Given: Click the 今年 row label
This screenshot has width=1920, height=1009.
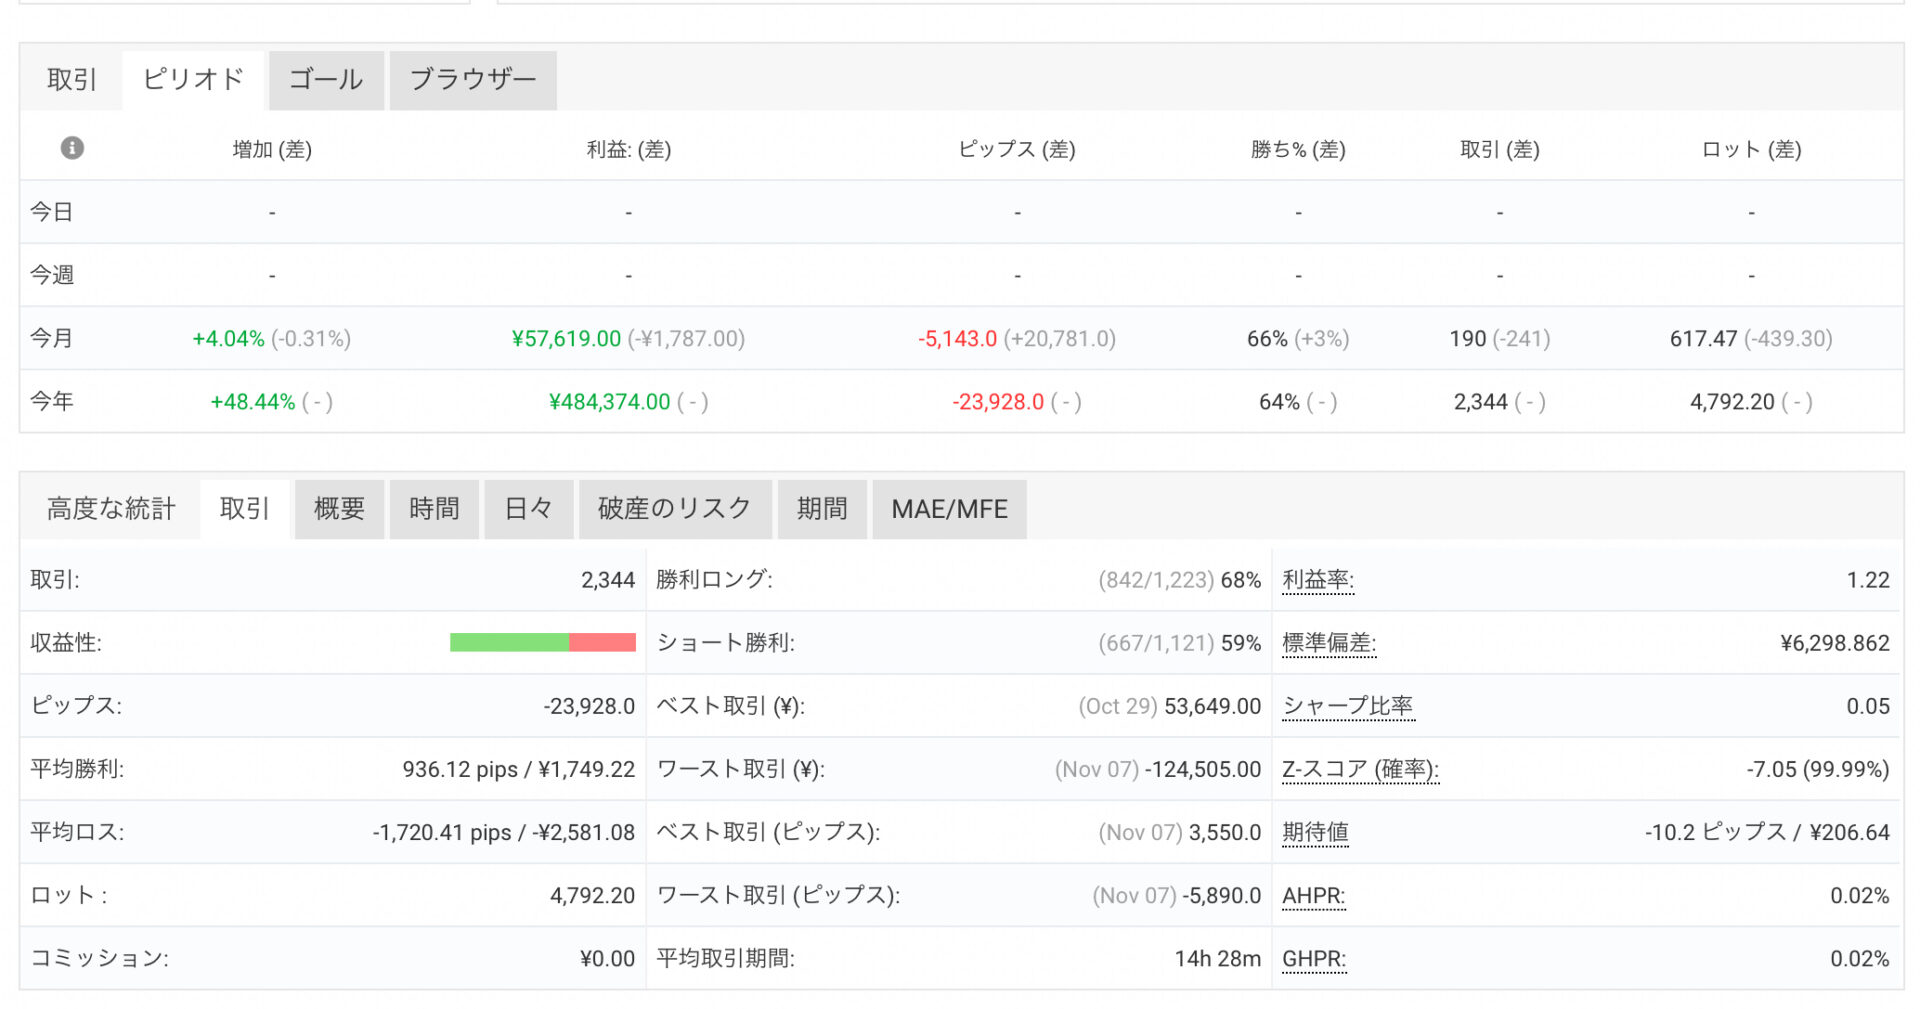Looking at the screenshot, I should point(52,401).
